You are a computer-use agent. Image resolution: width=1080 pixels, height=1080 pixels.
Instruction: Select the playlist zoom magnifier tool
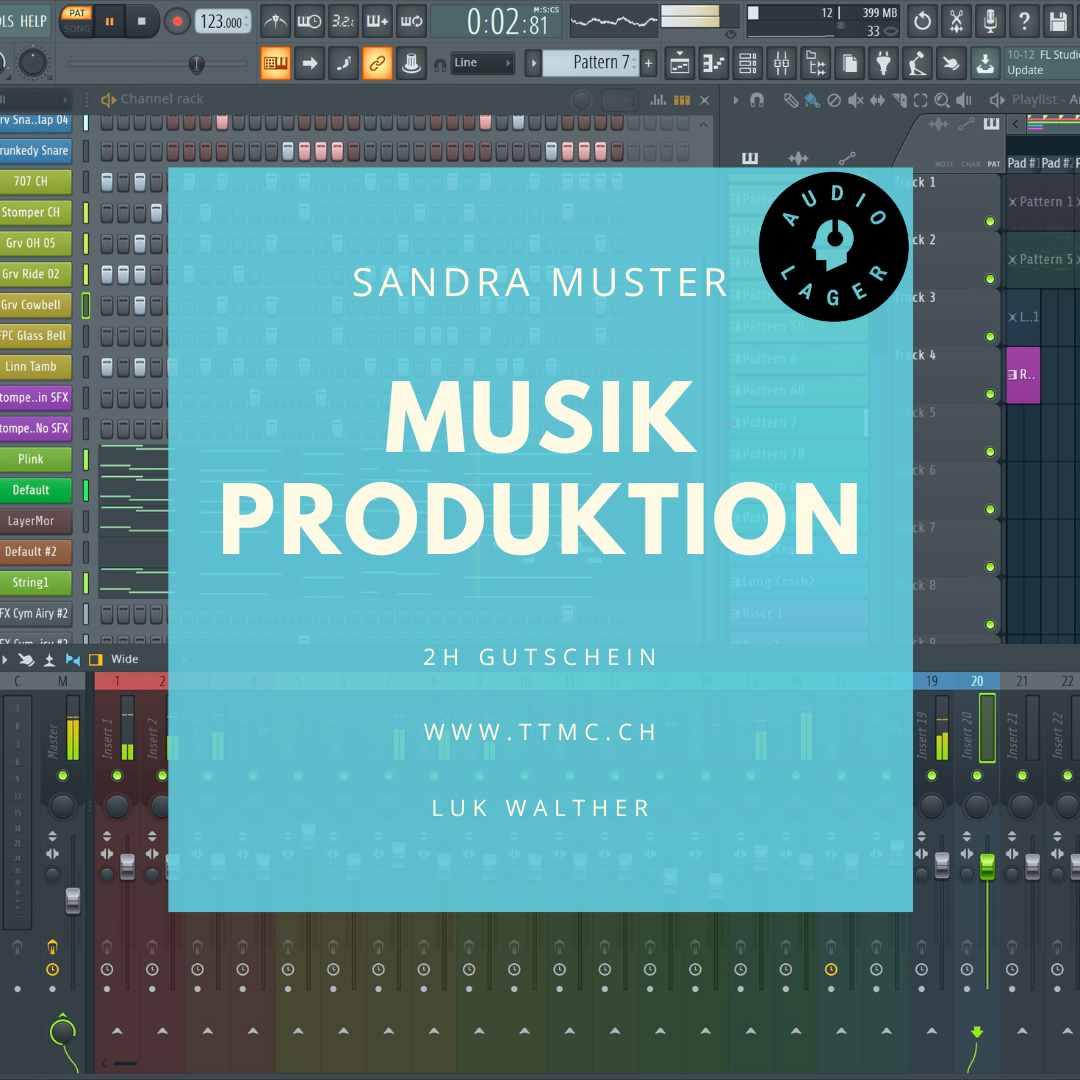coord(942,101)
